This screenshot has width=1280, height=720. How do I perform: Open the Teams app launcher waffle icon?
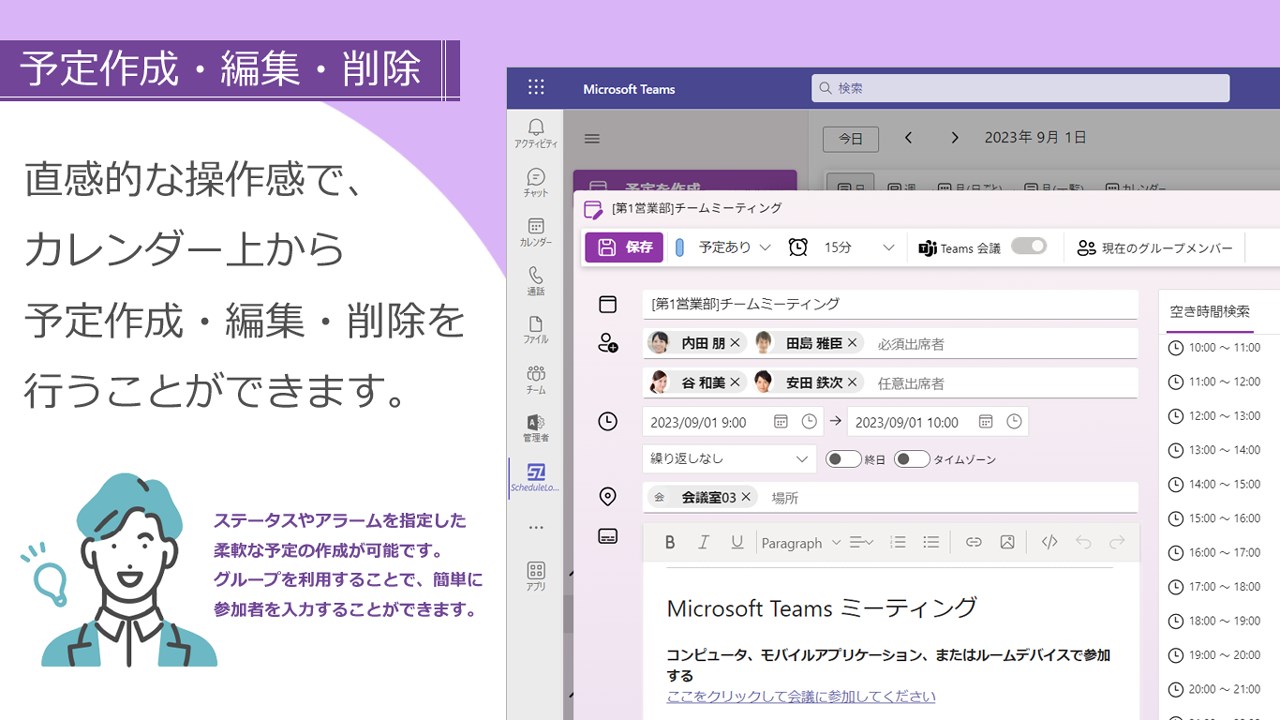click(536, 88)
